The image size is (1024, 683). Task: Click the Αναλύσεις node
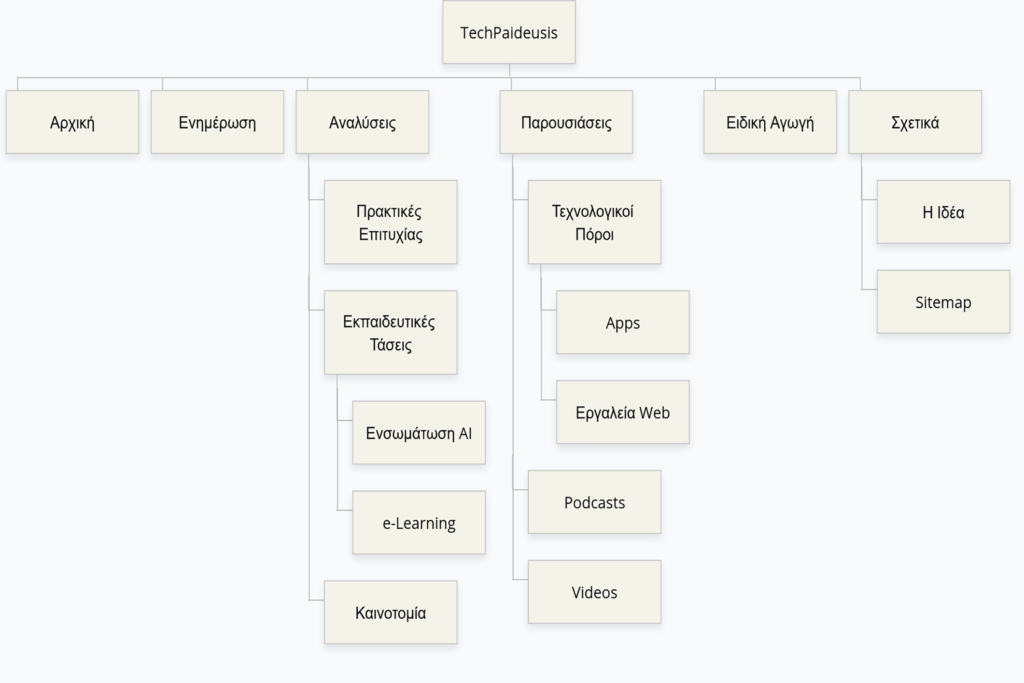tap(362, 122)
